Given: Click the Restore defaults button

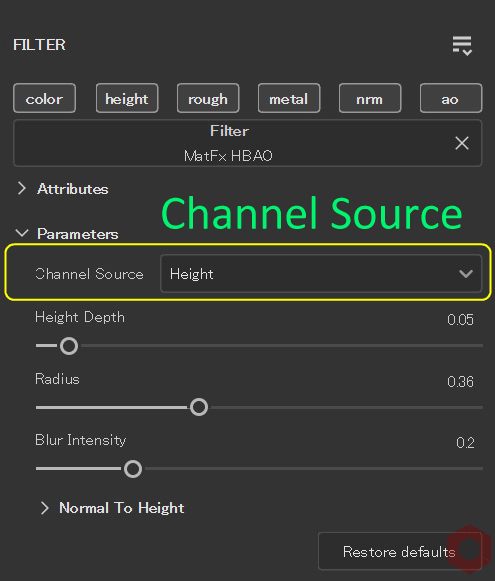Looking at the screenshot, I should tap(400, 551).
